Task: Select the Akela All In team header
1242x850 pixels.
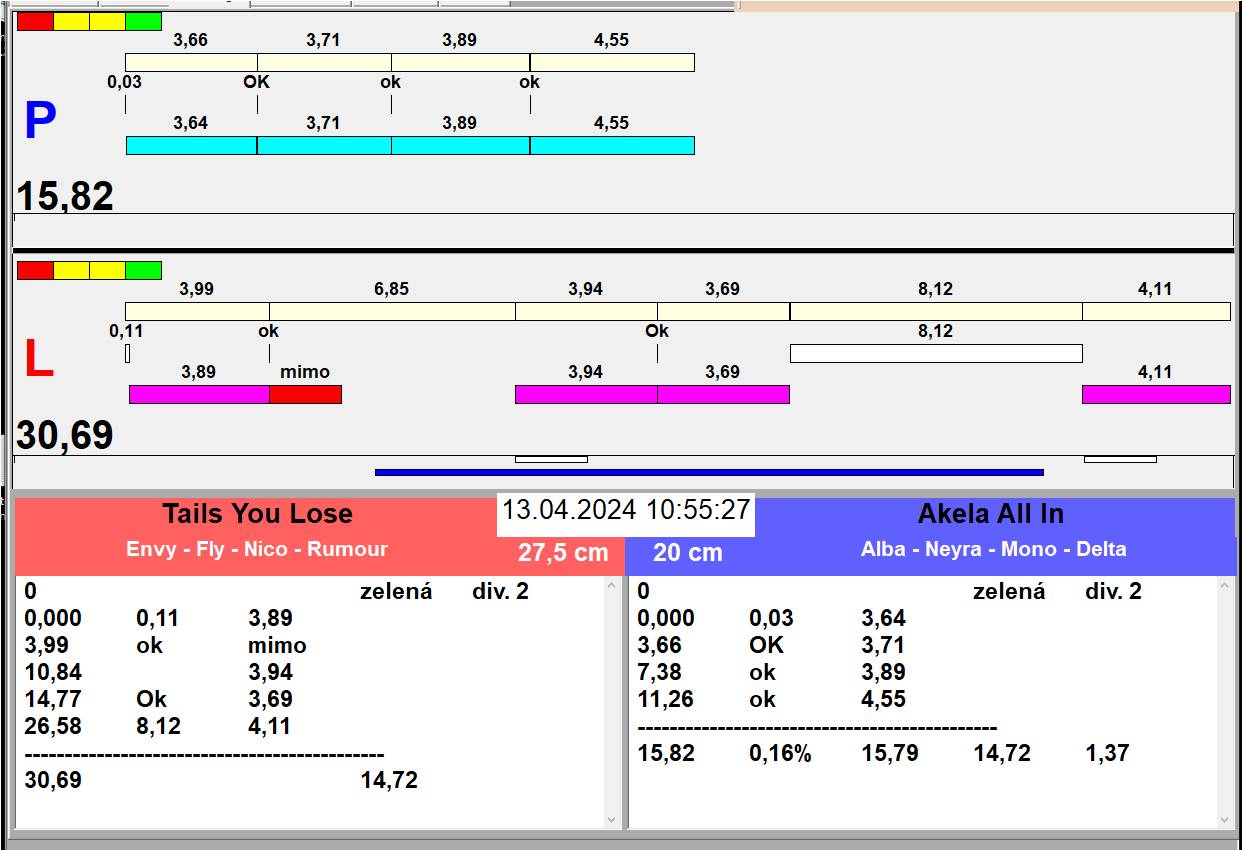Action: (990, 514)
